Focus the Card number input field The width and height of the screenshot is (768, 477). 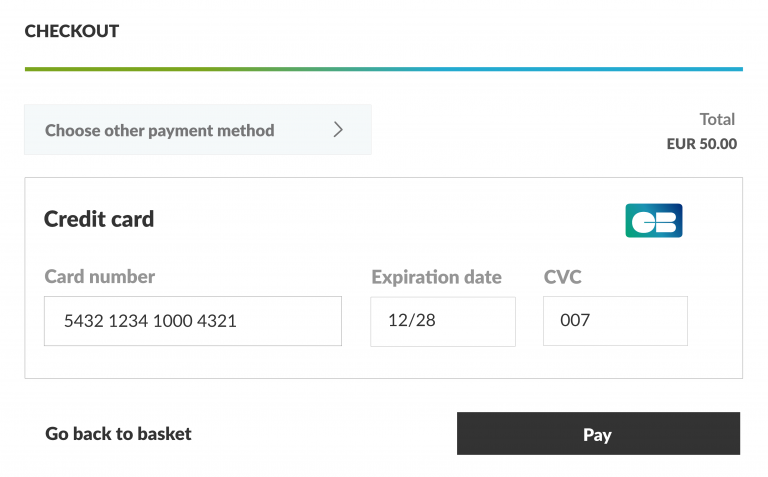[192, 321]
